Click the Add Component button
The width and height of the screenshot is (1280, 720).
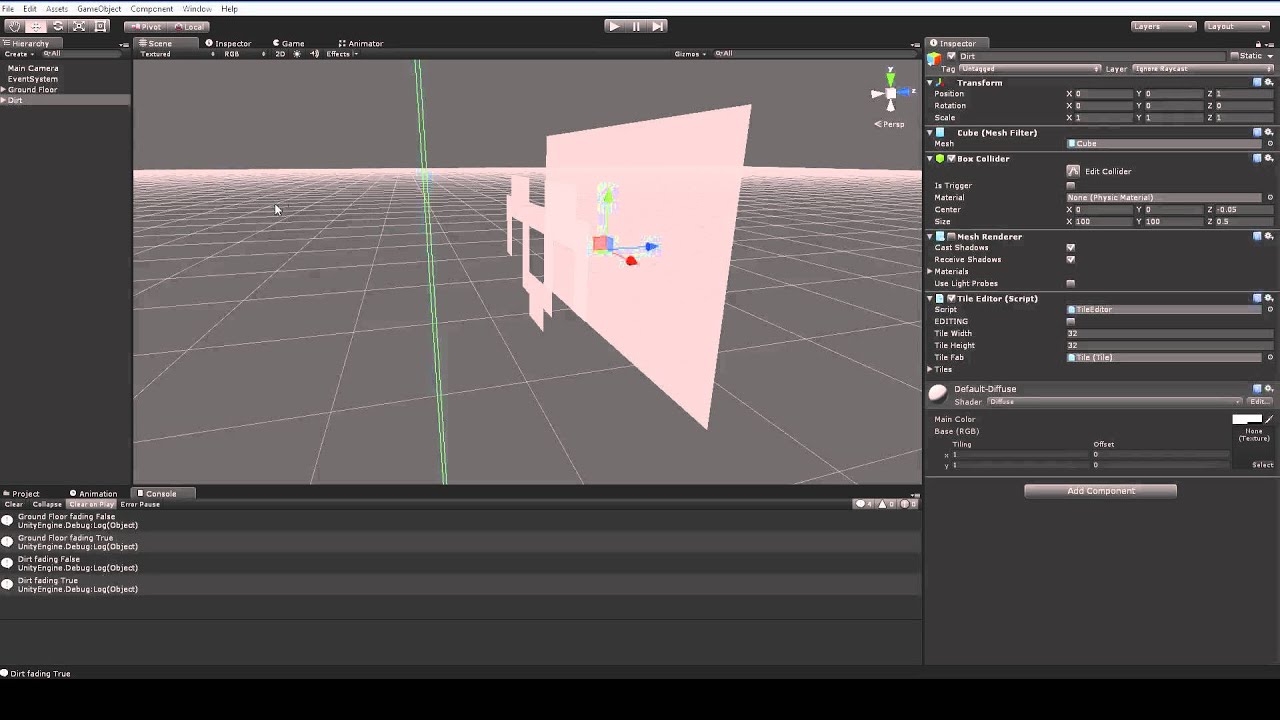click(x=1100, y=491)
